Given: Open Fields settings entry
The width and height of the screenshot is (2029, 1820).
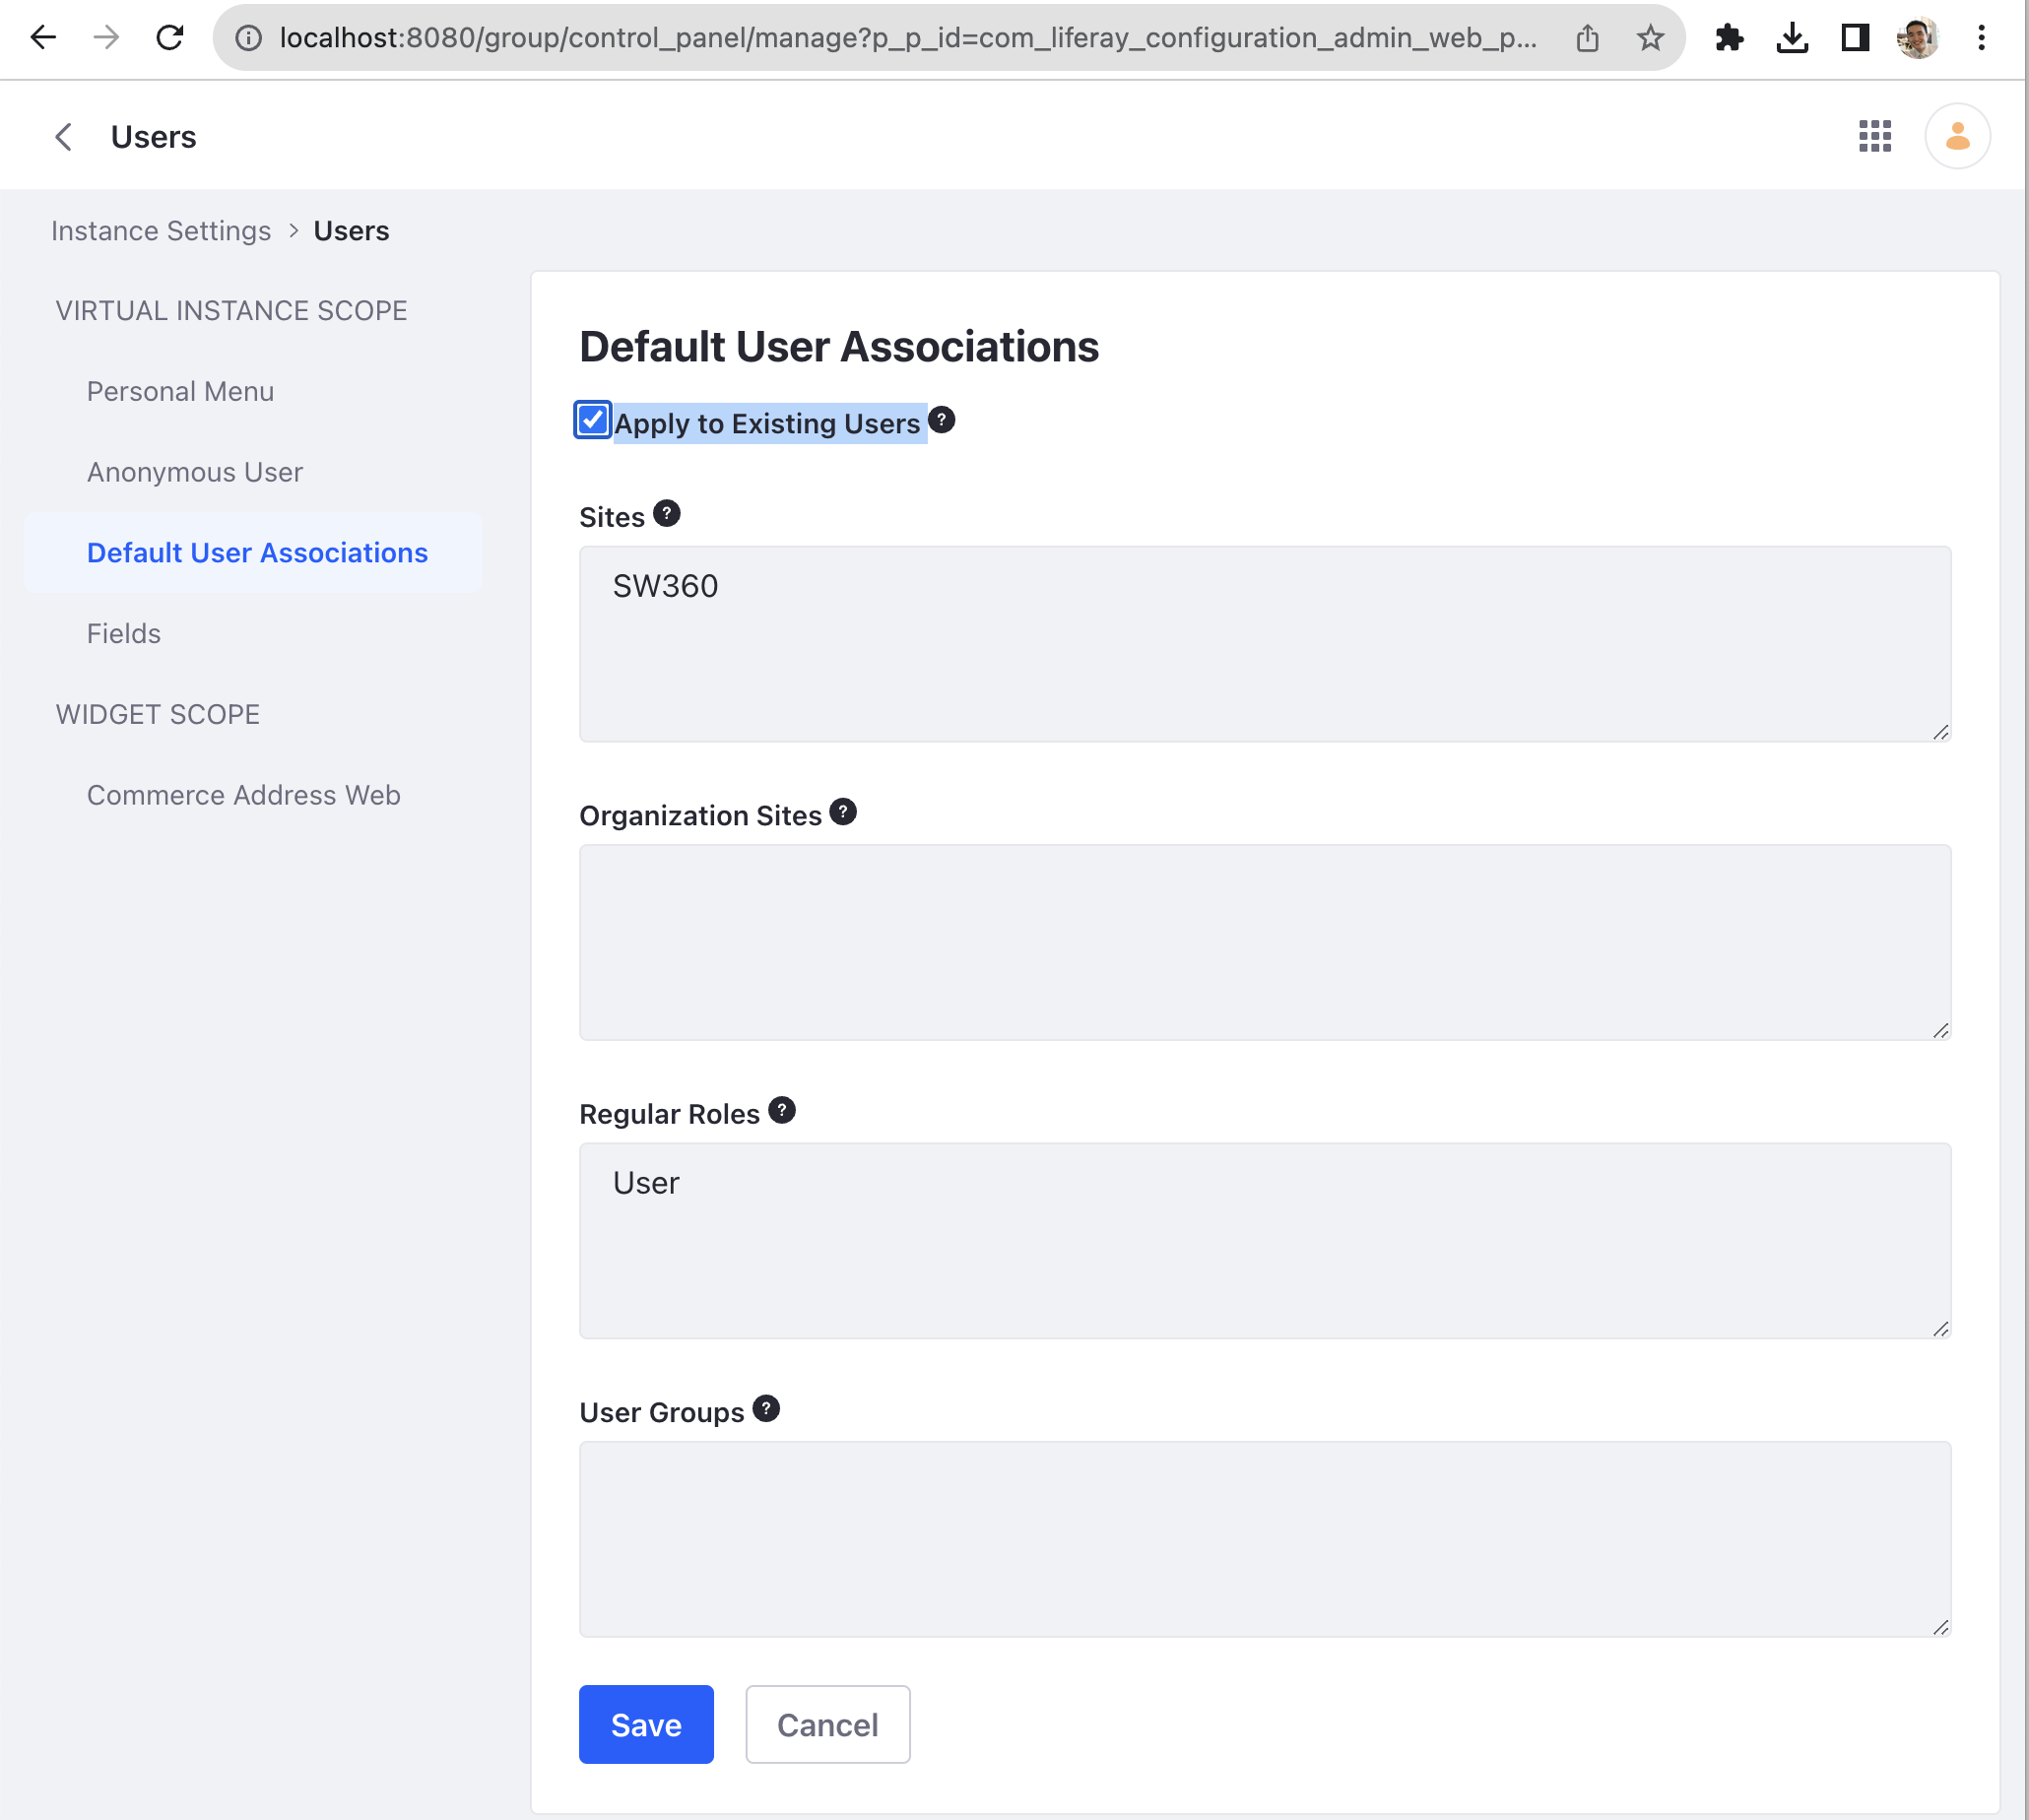Looking at the screenshot, I should click(x=123, y=633).
